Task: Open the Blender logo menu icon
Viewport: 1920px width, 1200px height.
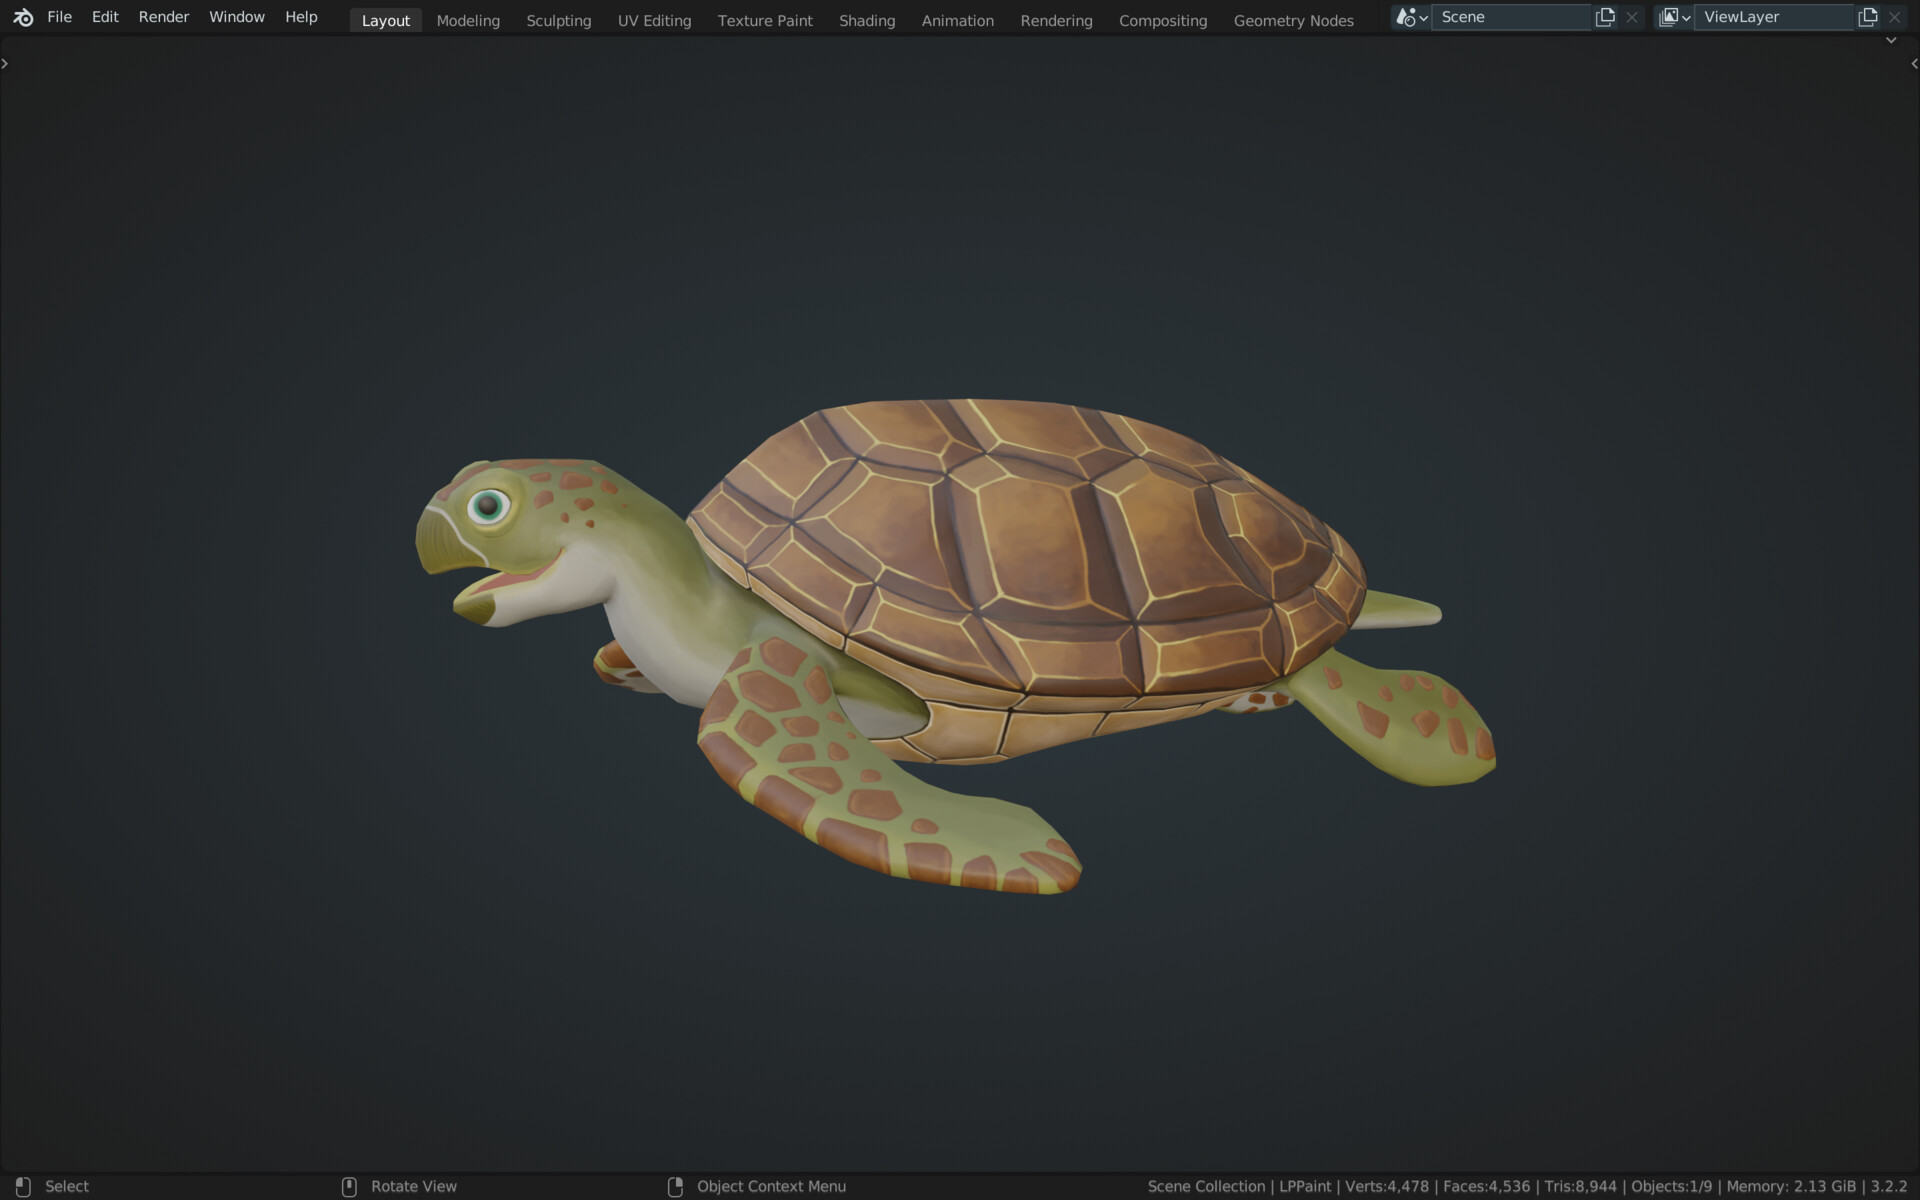Action: (22, 17)
